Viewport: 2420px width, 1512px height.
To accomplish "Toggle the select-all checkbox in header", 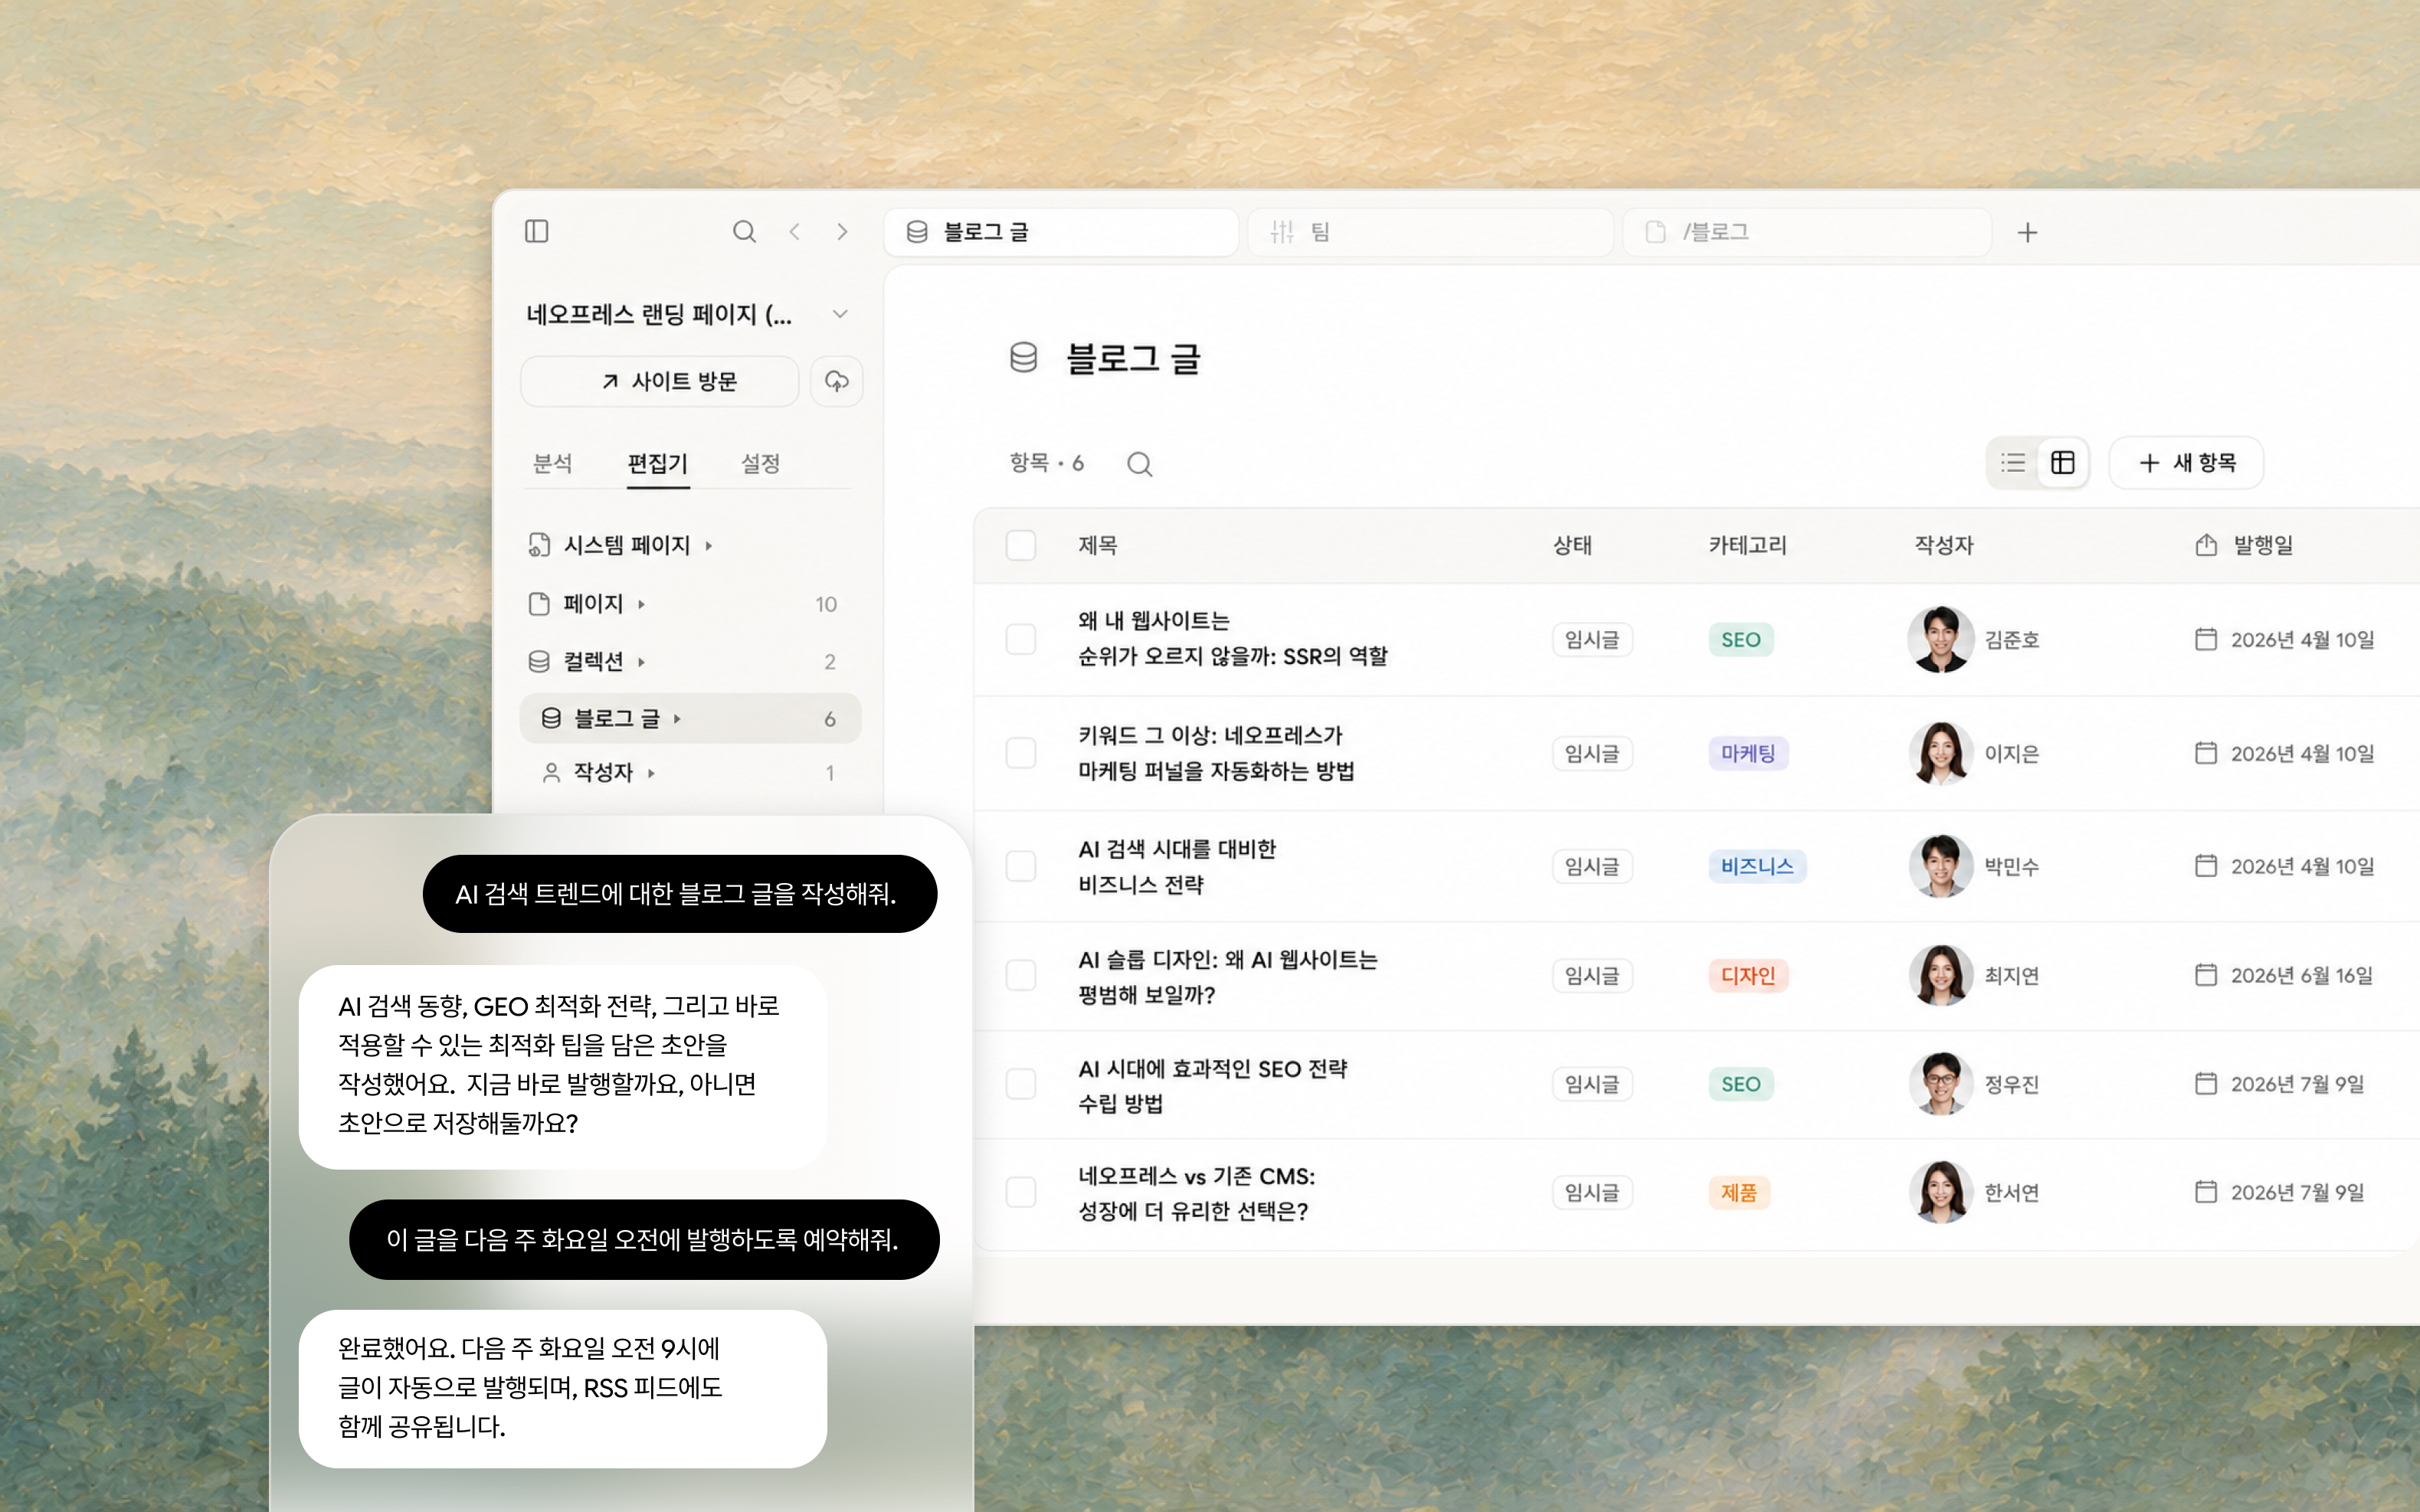I will pos(1020,545).
